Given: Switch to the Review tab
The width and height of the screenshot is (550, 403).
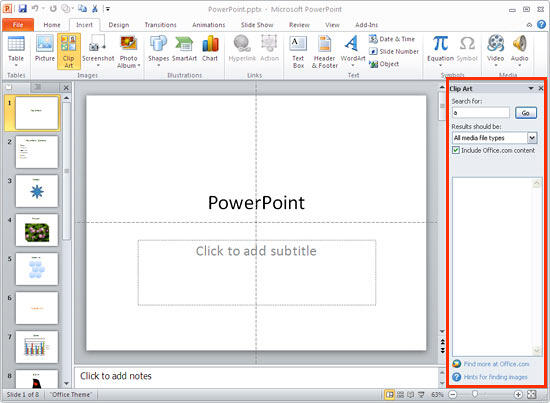Looking at the screenshot, I should (299, 25).
